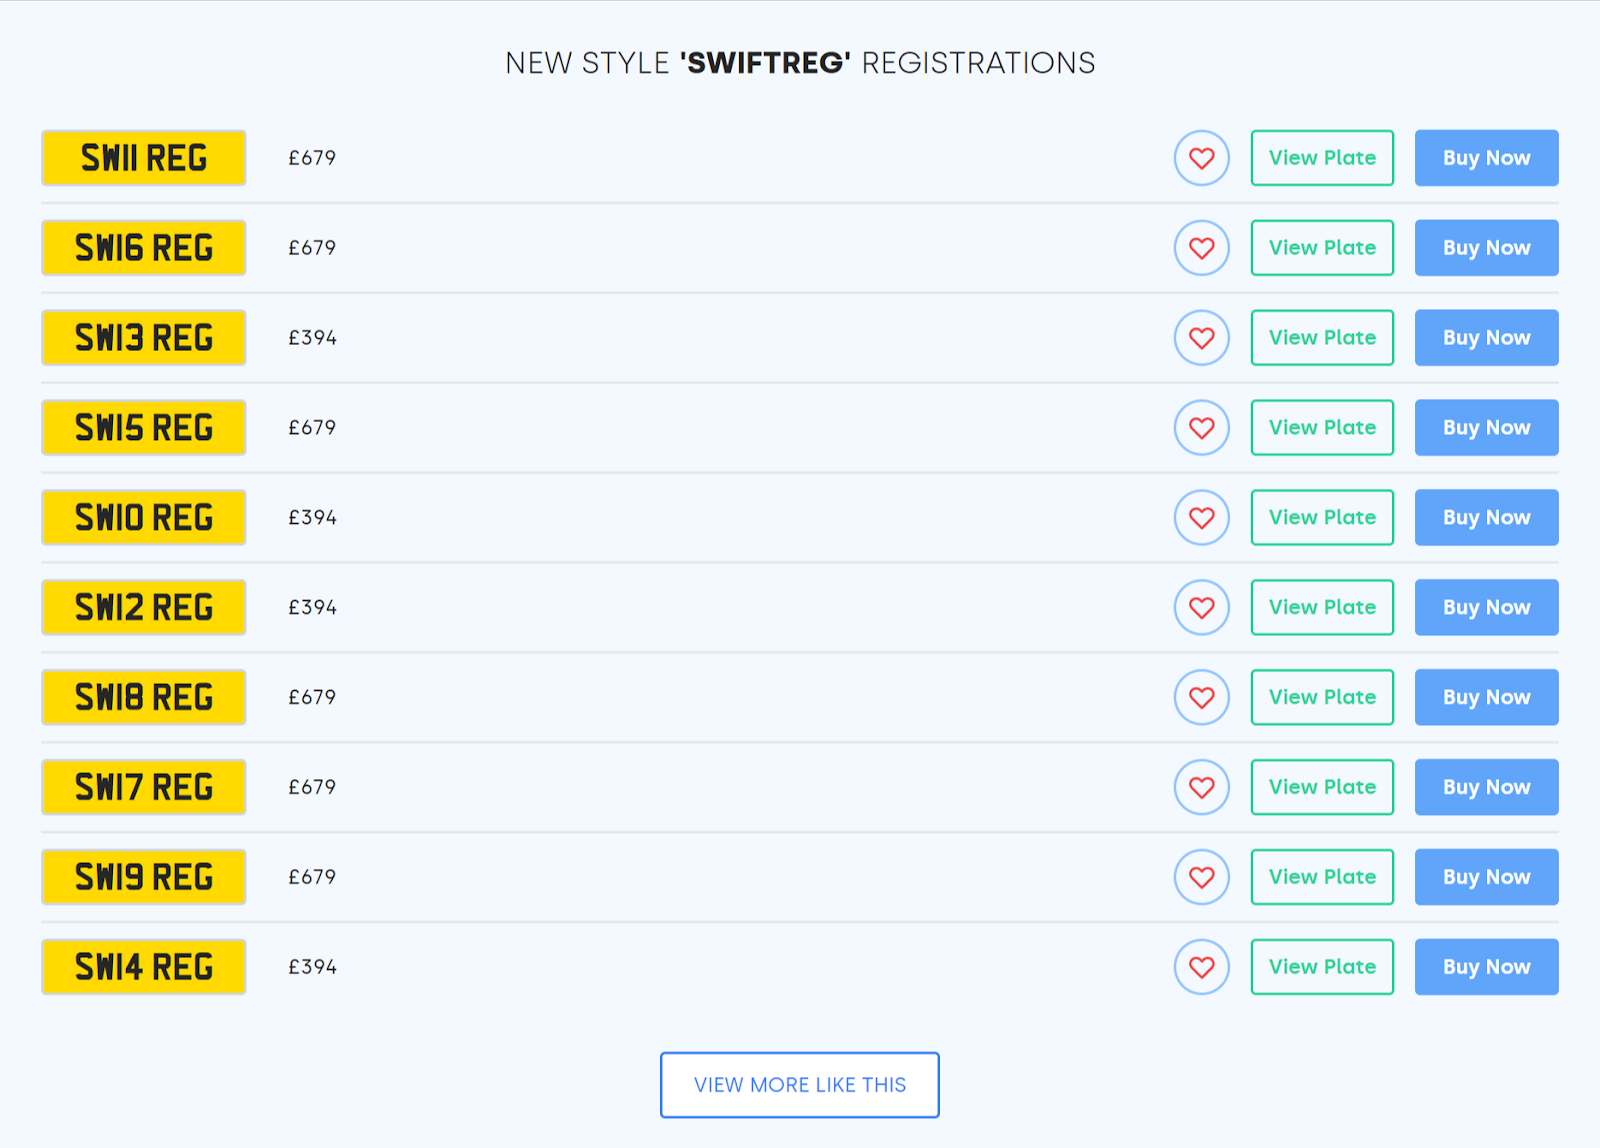View Plate for SW15 REG

click(1322, 428)
